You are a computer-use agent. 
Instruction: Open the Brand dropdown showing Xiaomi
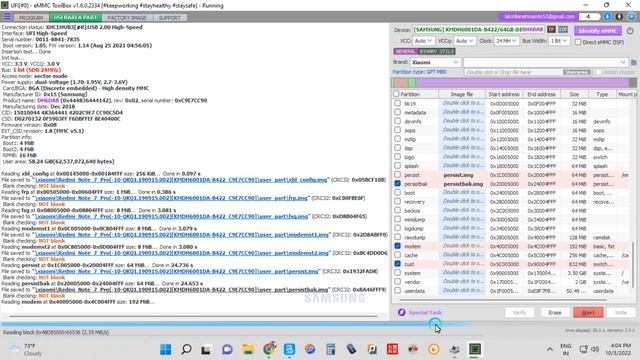pyautogui.click(x=436, y=62)
